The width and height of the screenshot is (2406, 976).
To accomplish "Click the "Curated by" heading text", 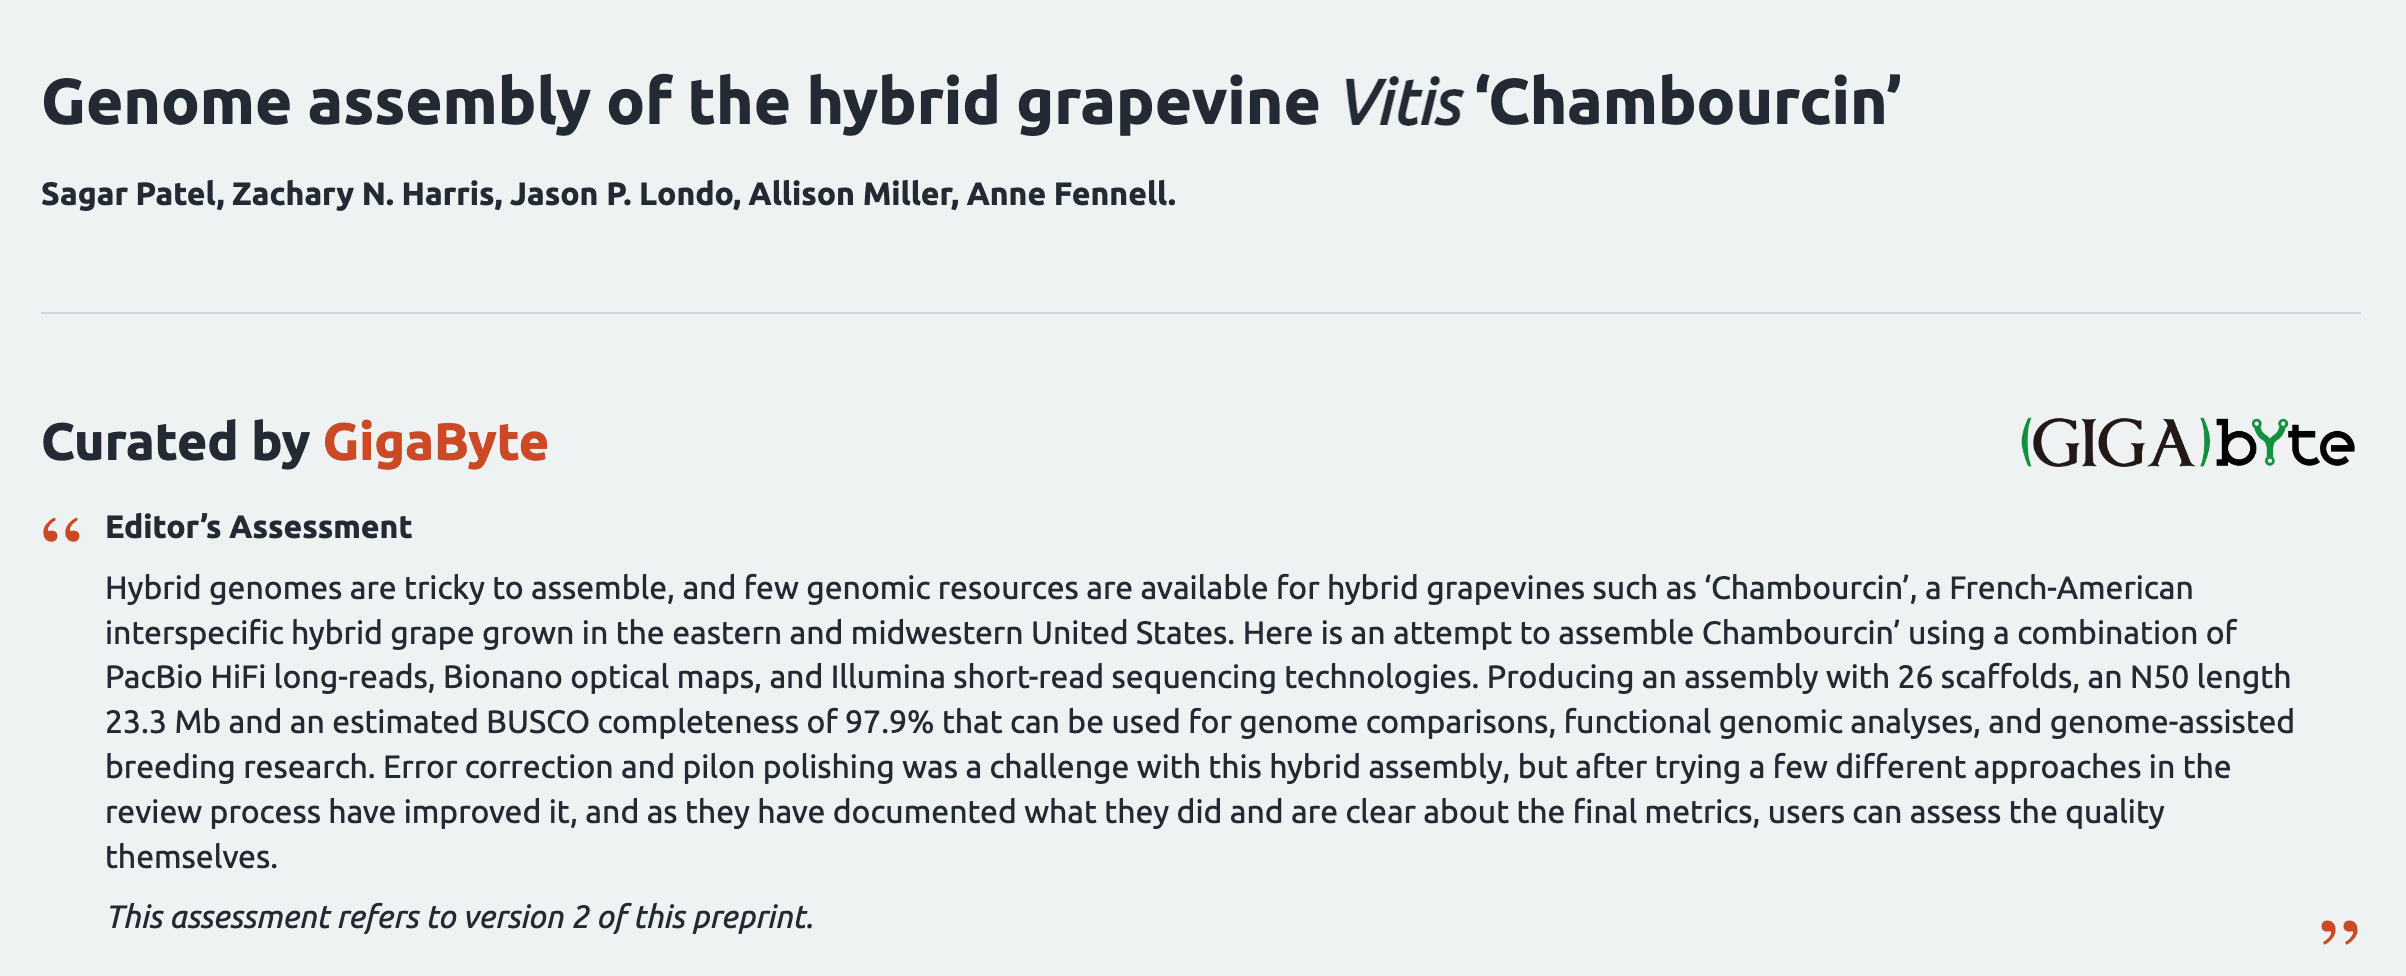I will [175, 443].
